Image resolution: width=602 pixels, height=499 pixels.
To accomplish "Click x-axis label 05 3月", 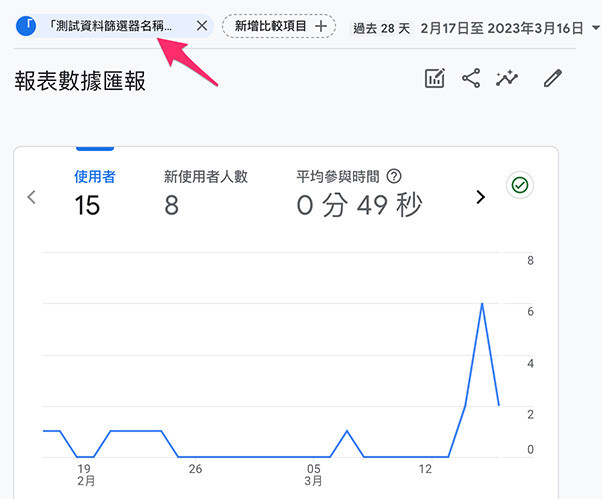I will pyautogui.click(x=314, y=474).
